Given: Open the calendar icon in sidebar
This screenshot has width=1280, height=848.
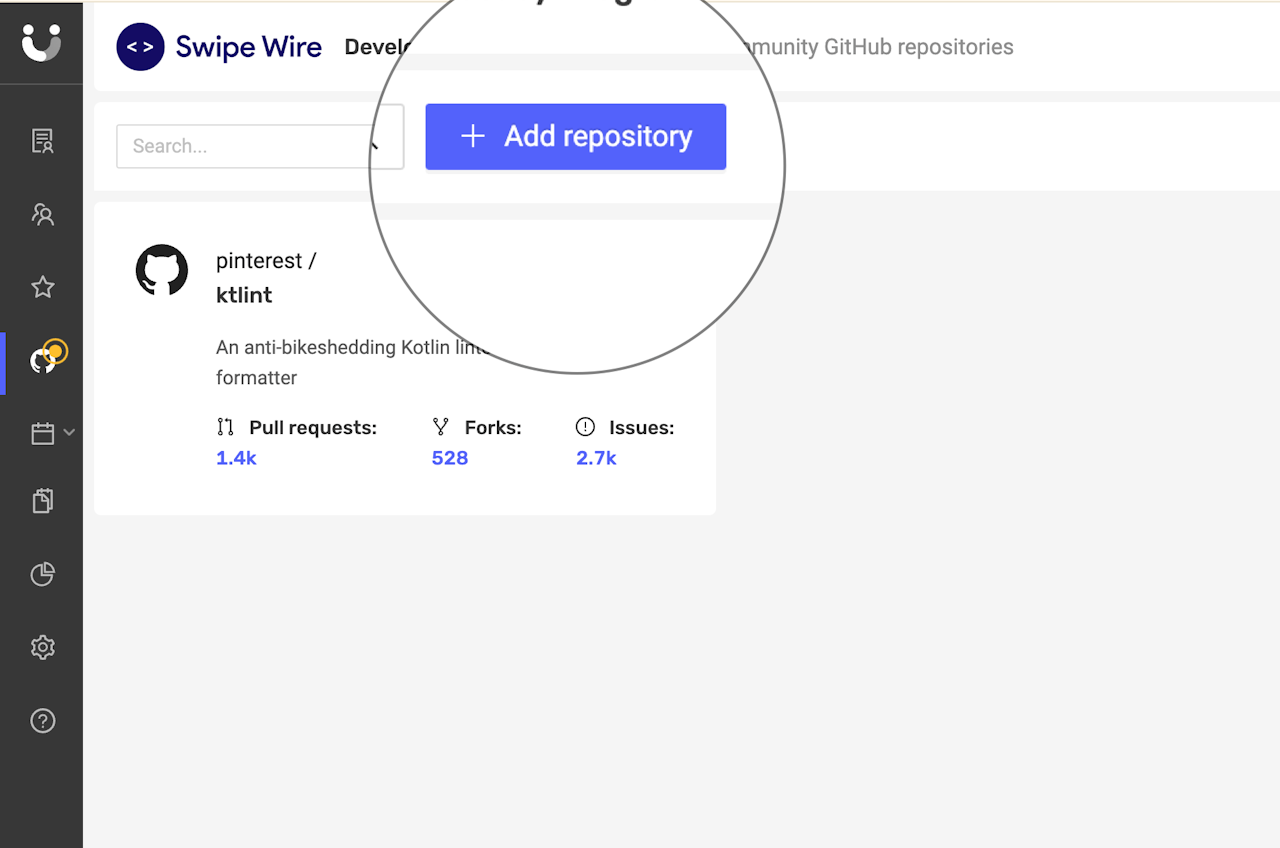Looking at the screenshot, I should 42,433.
